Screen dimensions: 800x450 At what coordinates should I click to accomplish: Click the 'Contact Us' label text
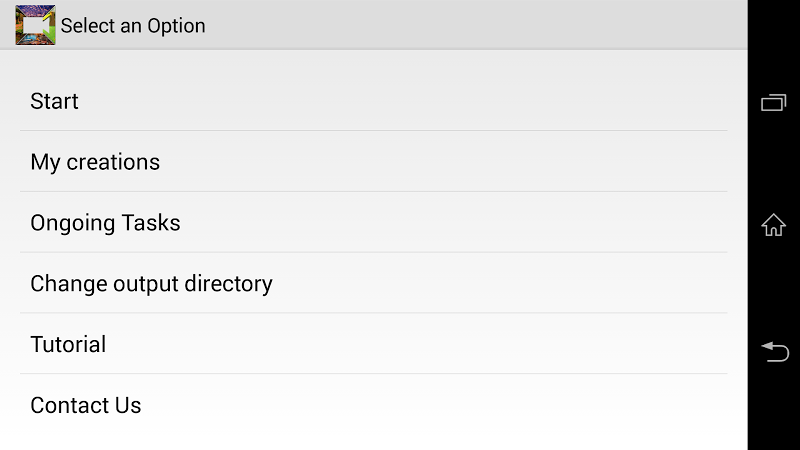pos(86,406)
